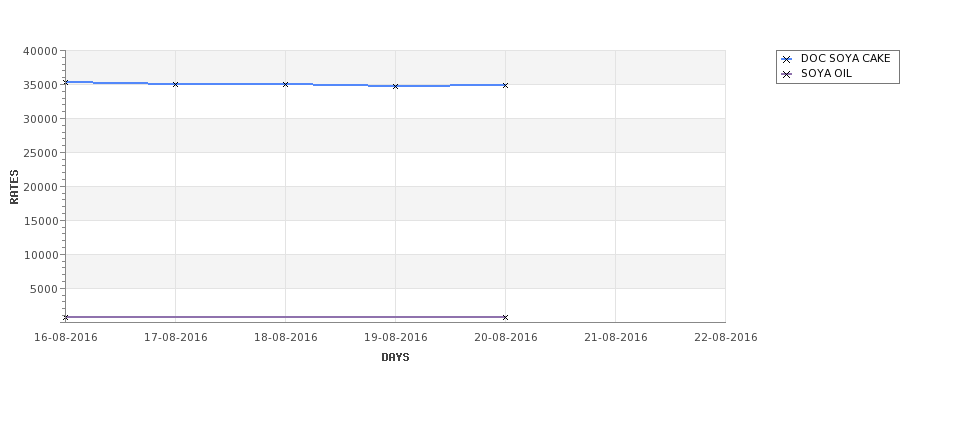Click the SOYA OIL legend marker icon

[x=786, y=74]
